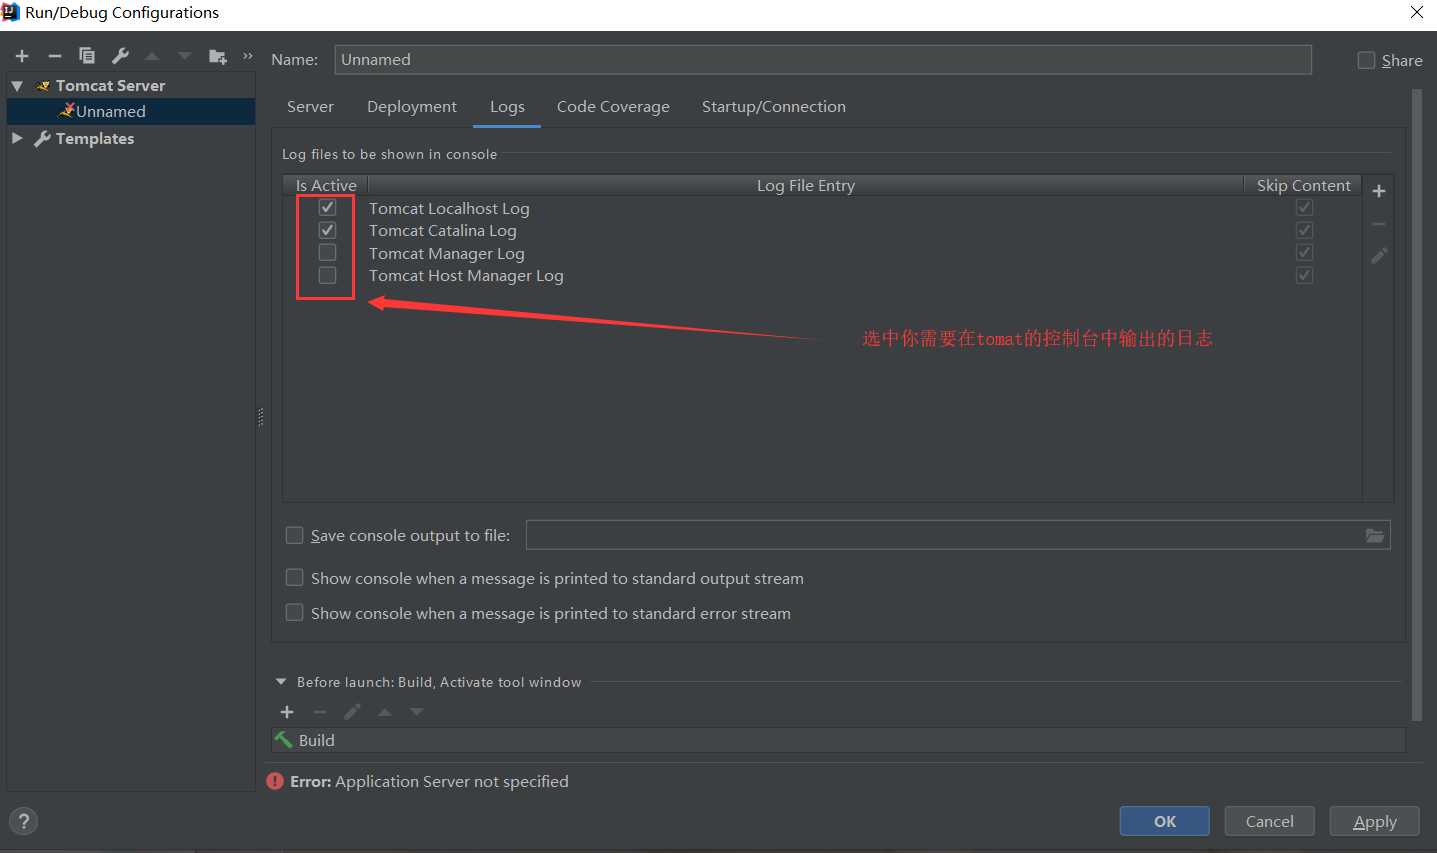Screen dimensions: 1437x853
Task: Collapse the Tomcat Server tree node
Action: [x=17, y=86]
